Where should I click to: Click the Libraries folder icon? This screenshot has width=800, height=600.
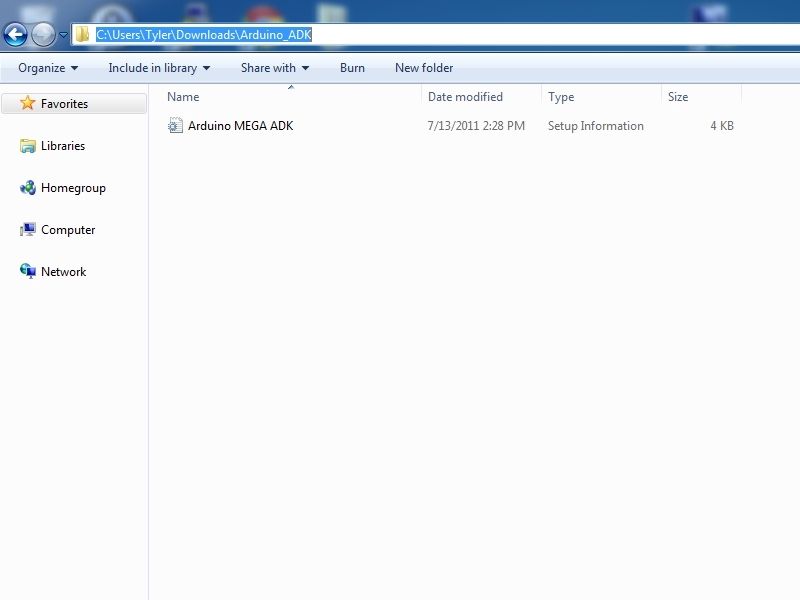click(x=28, y=146)
